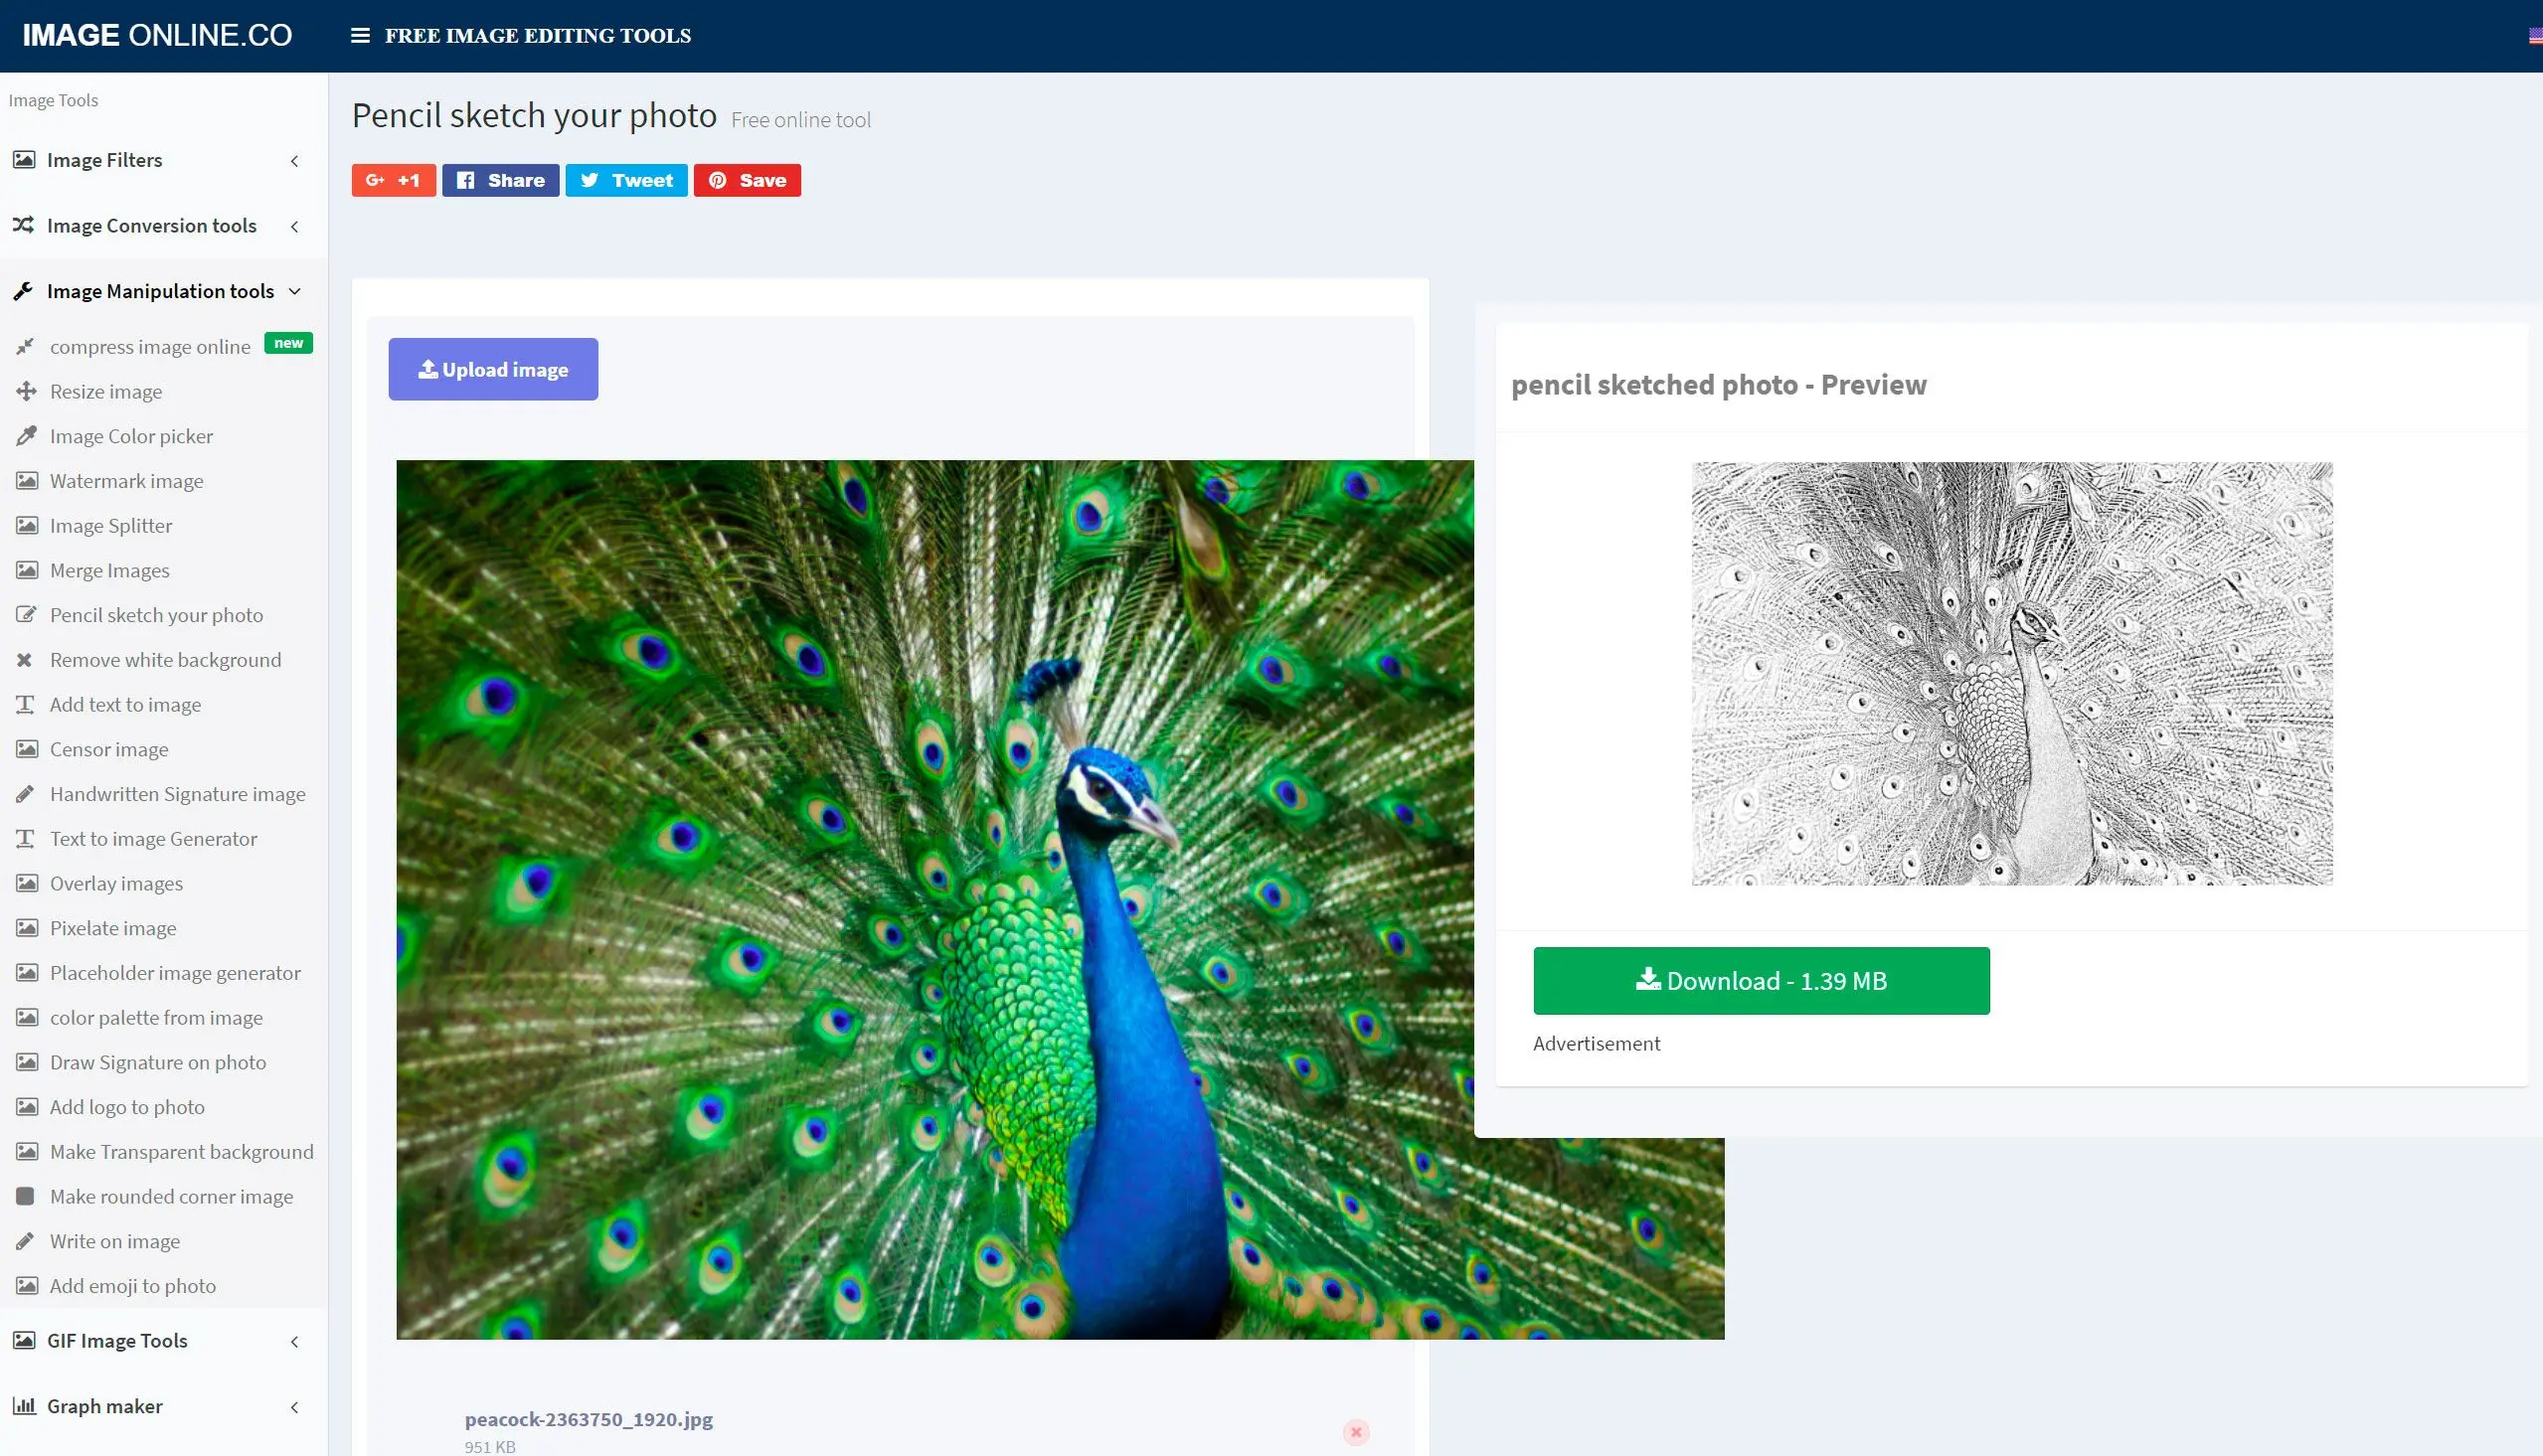2543x1456 pixels.
Task: Click the Image Tools menu item
Action: 53,99
